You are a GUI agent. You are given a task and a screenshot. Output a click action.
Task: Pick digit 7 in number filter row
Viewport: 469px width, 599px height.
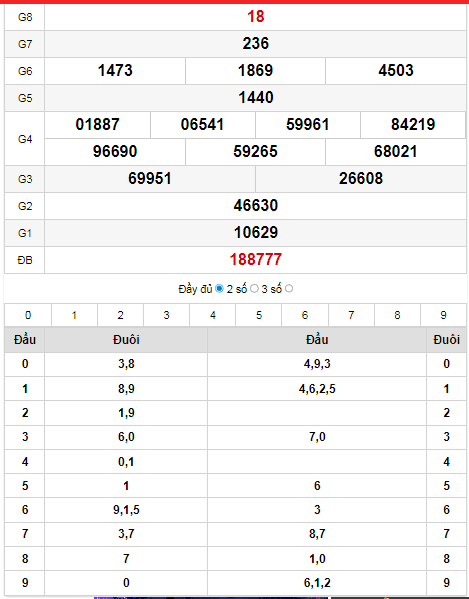(351, 315)
